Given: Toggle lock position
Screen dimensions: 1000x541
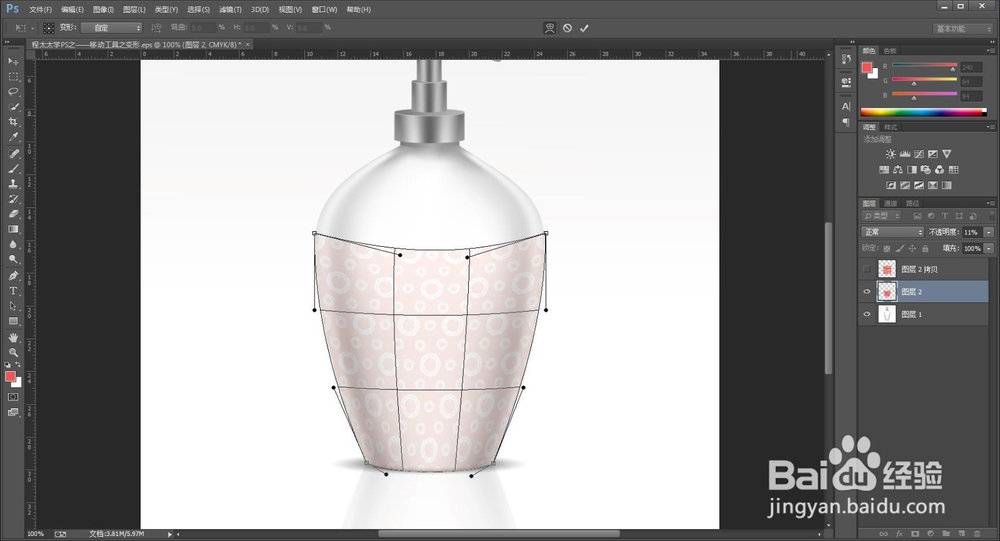Looking at the screenshot, I should 912,248.
